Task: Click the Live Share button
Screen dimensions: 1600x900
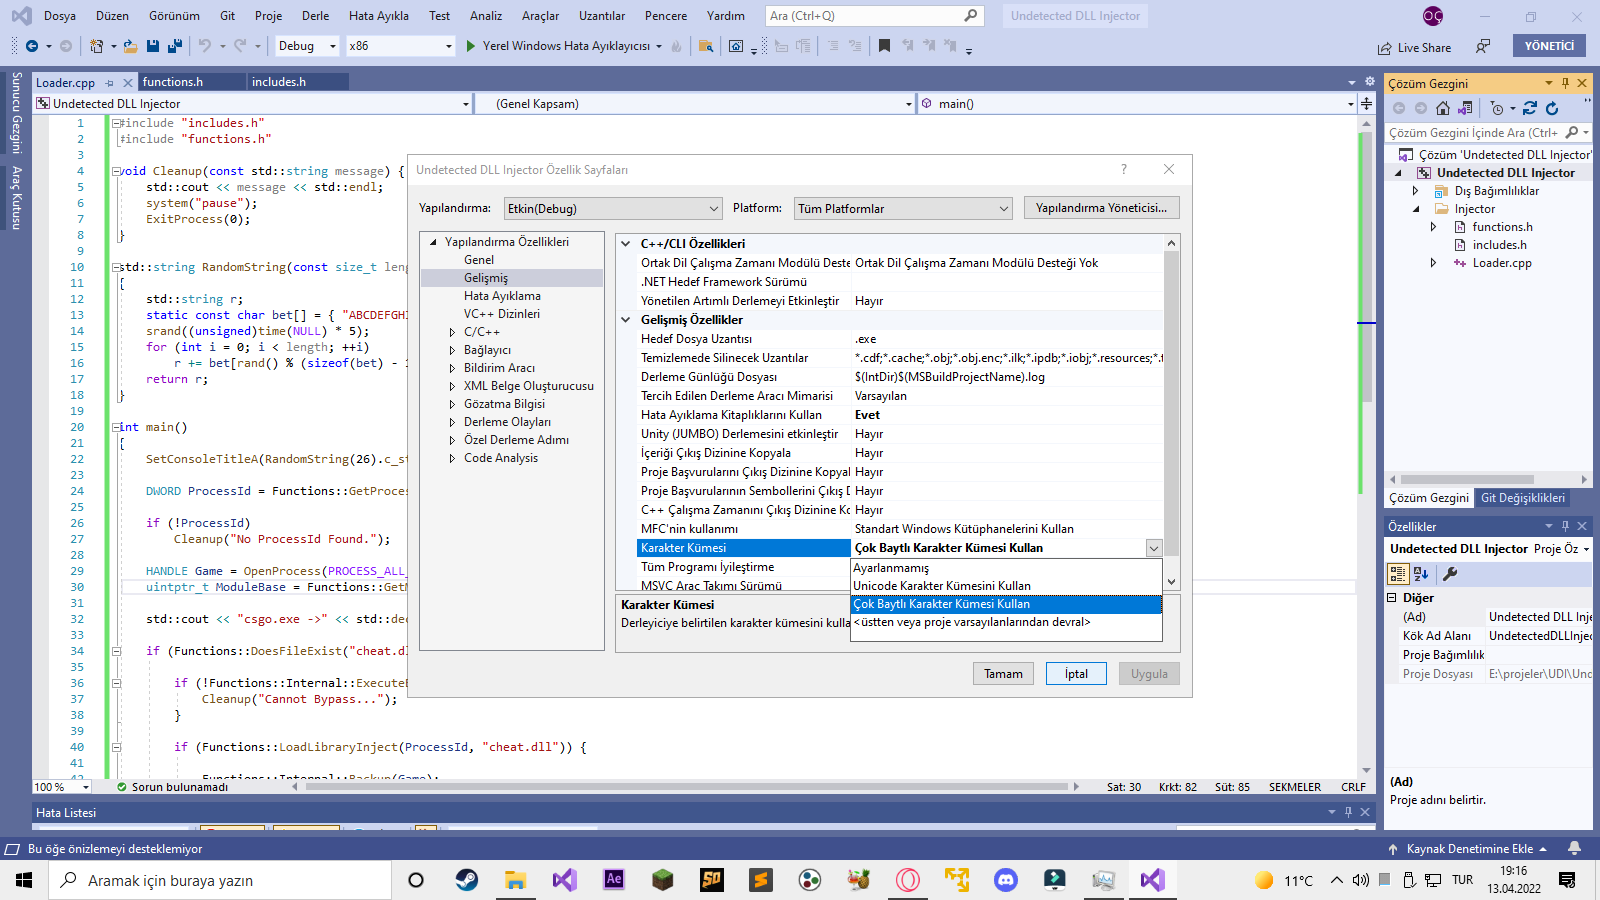Action: coord(1414,47)
